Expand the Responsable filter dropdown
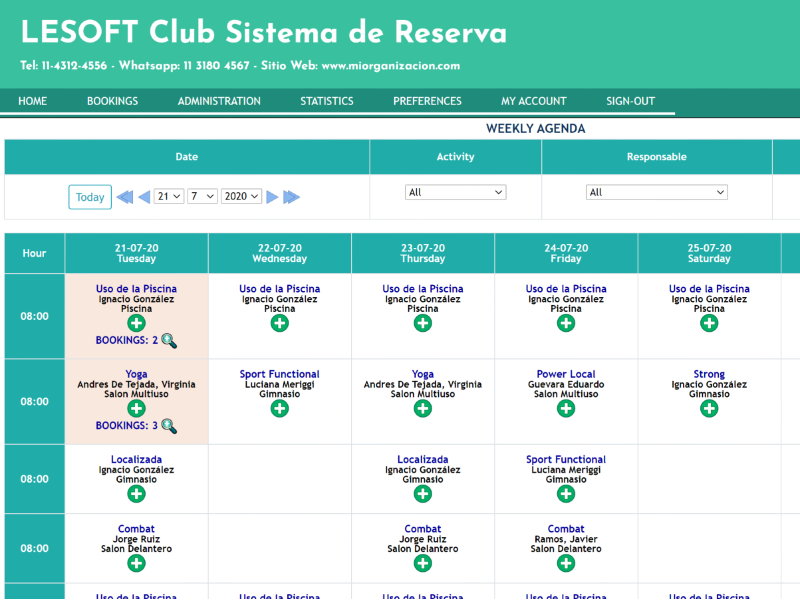Image resolution: width=800 pixels, height=600 pixels. [656, 192]
